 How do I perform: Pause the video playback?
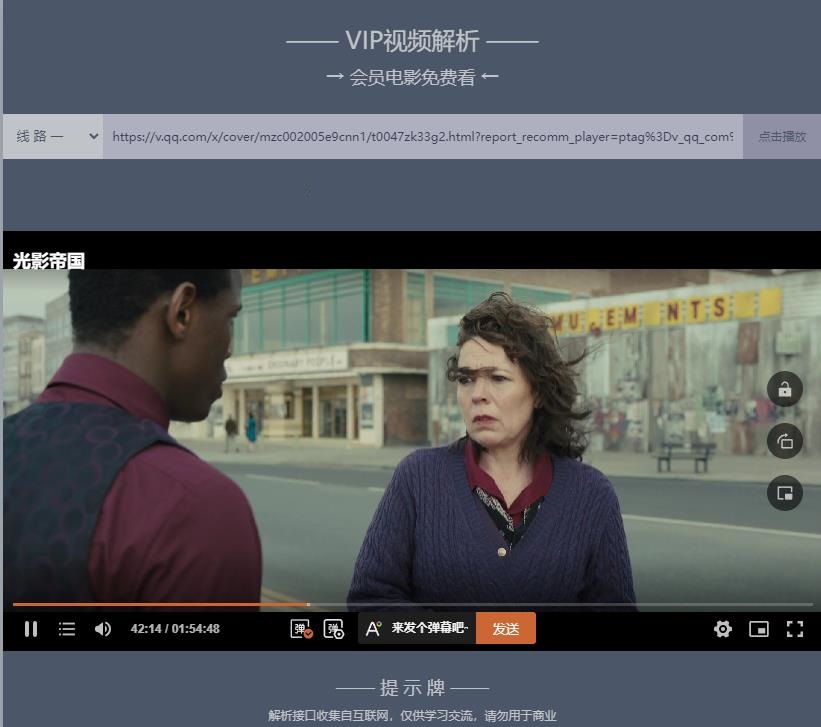point(31,629)
